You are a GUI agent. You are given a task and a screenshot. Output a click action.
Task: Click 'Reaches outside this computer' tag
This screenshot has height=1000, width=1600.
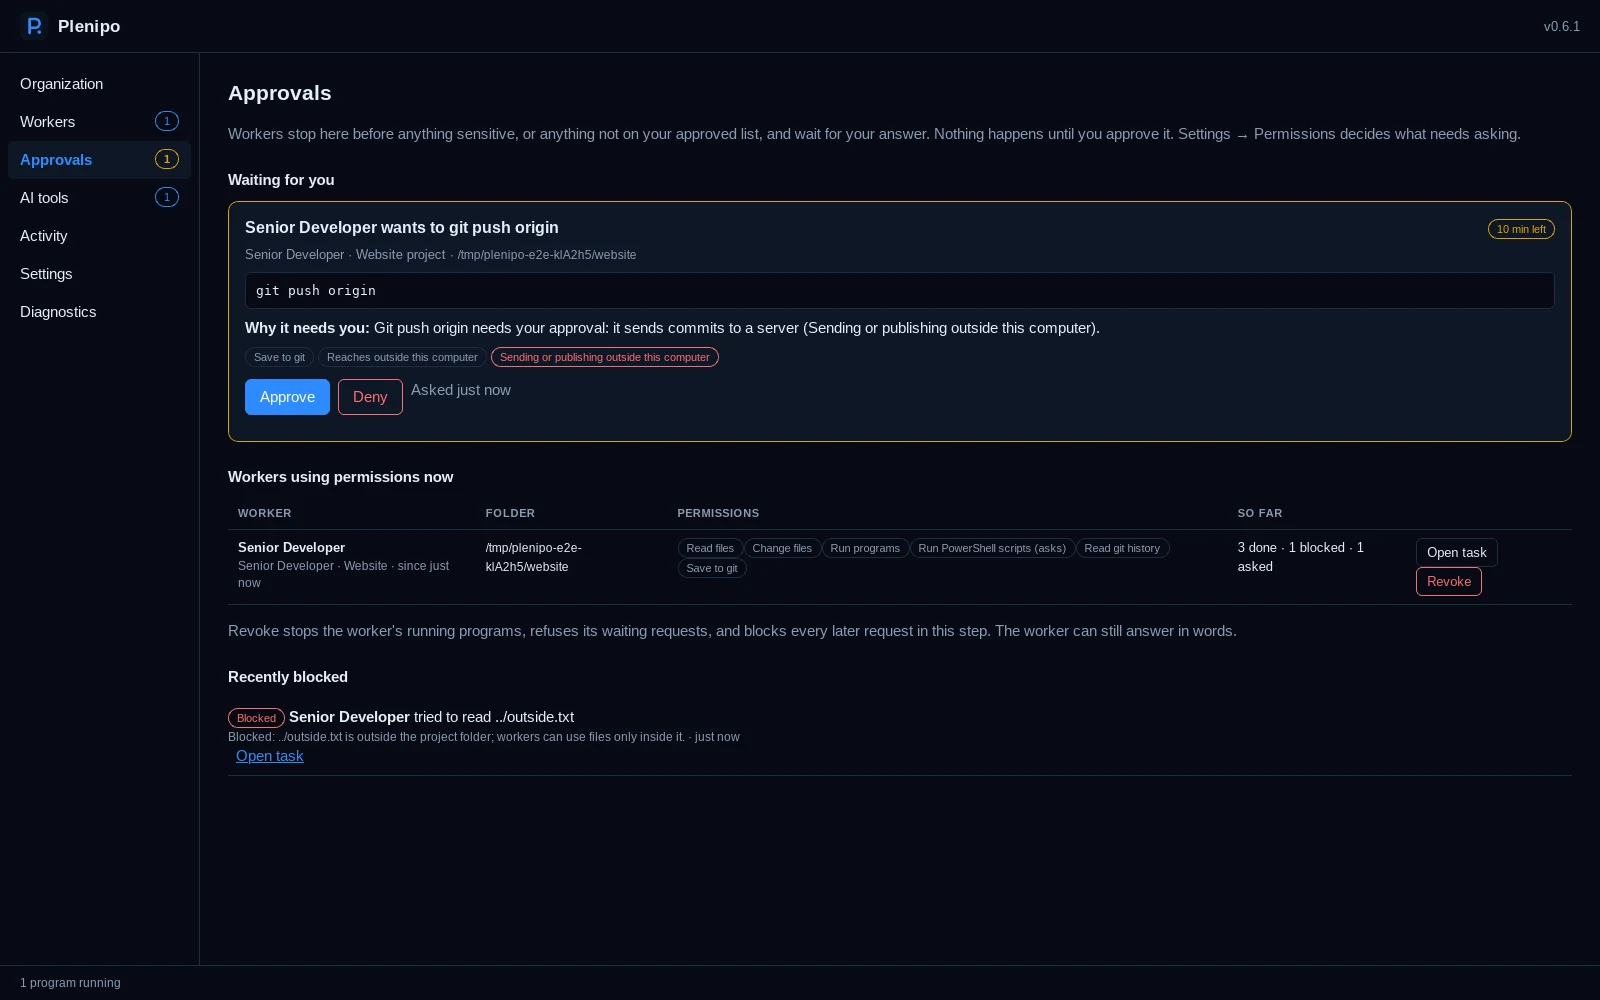(x=402, y=357)
